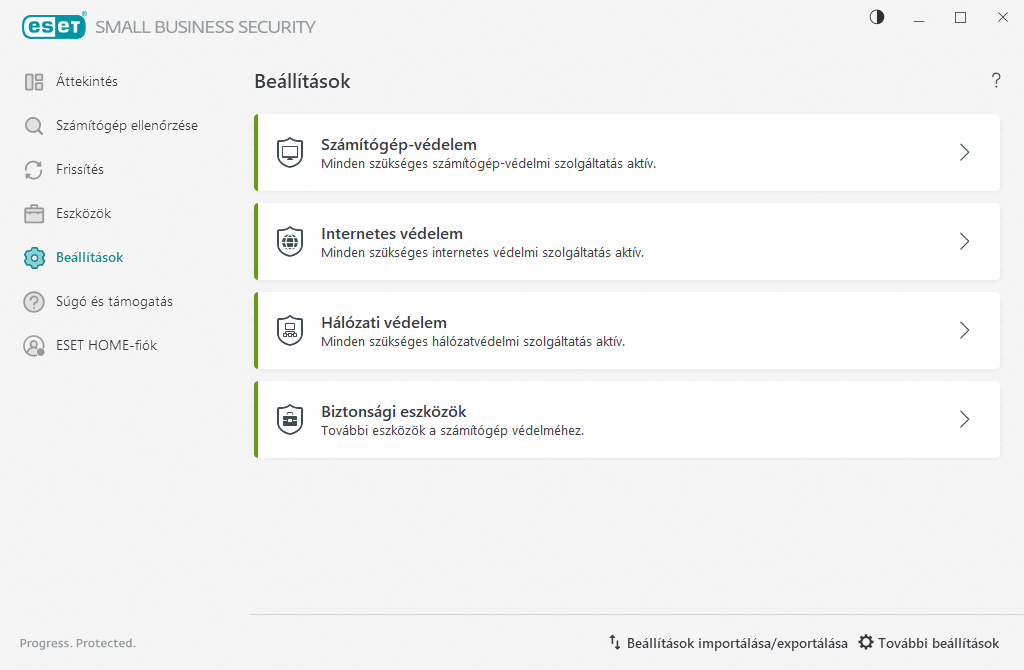
Task: Click the ESET HOME-fiók user icon
Action: pyautogui.click(x=34, y=346)
